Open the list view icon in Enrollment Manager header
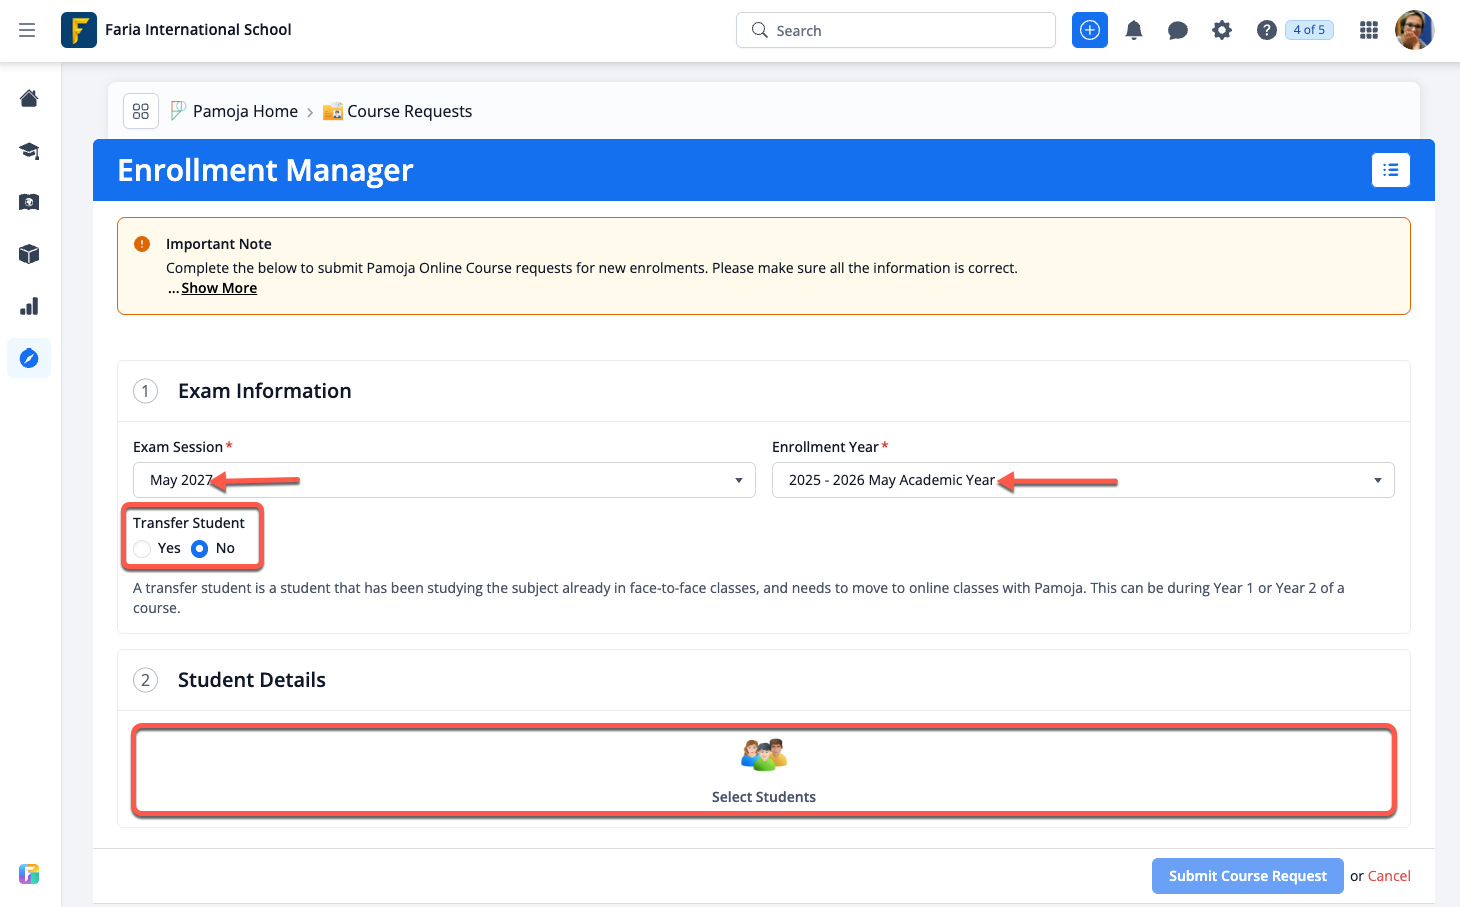The height and width of the screenshot is (907, 1460). tap(1390, 170)
